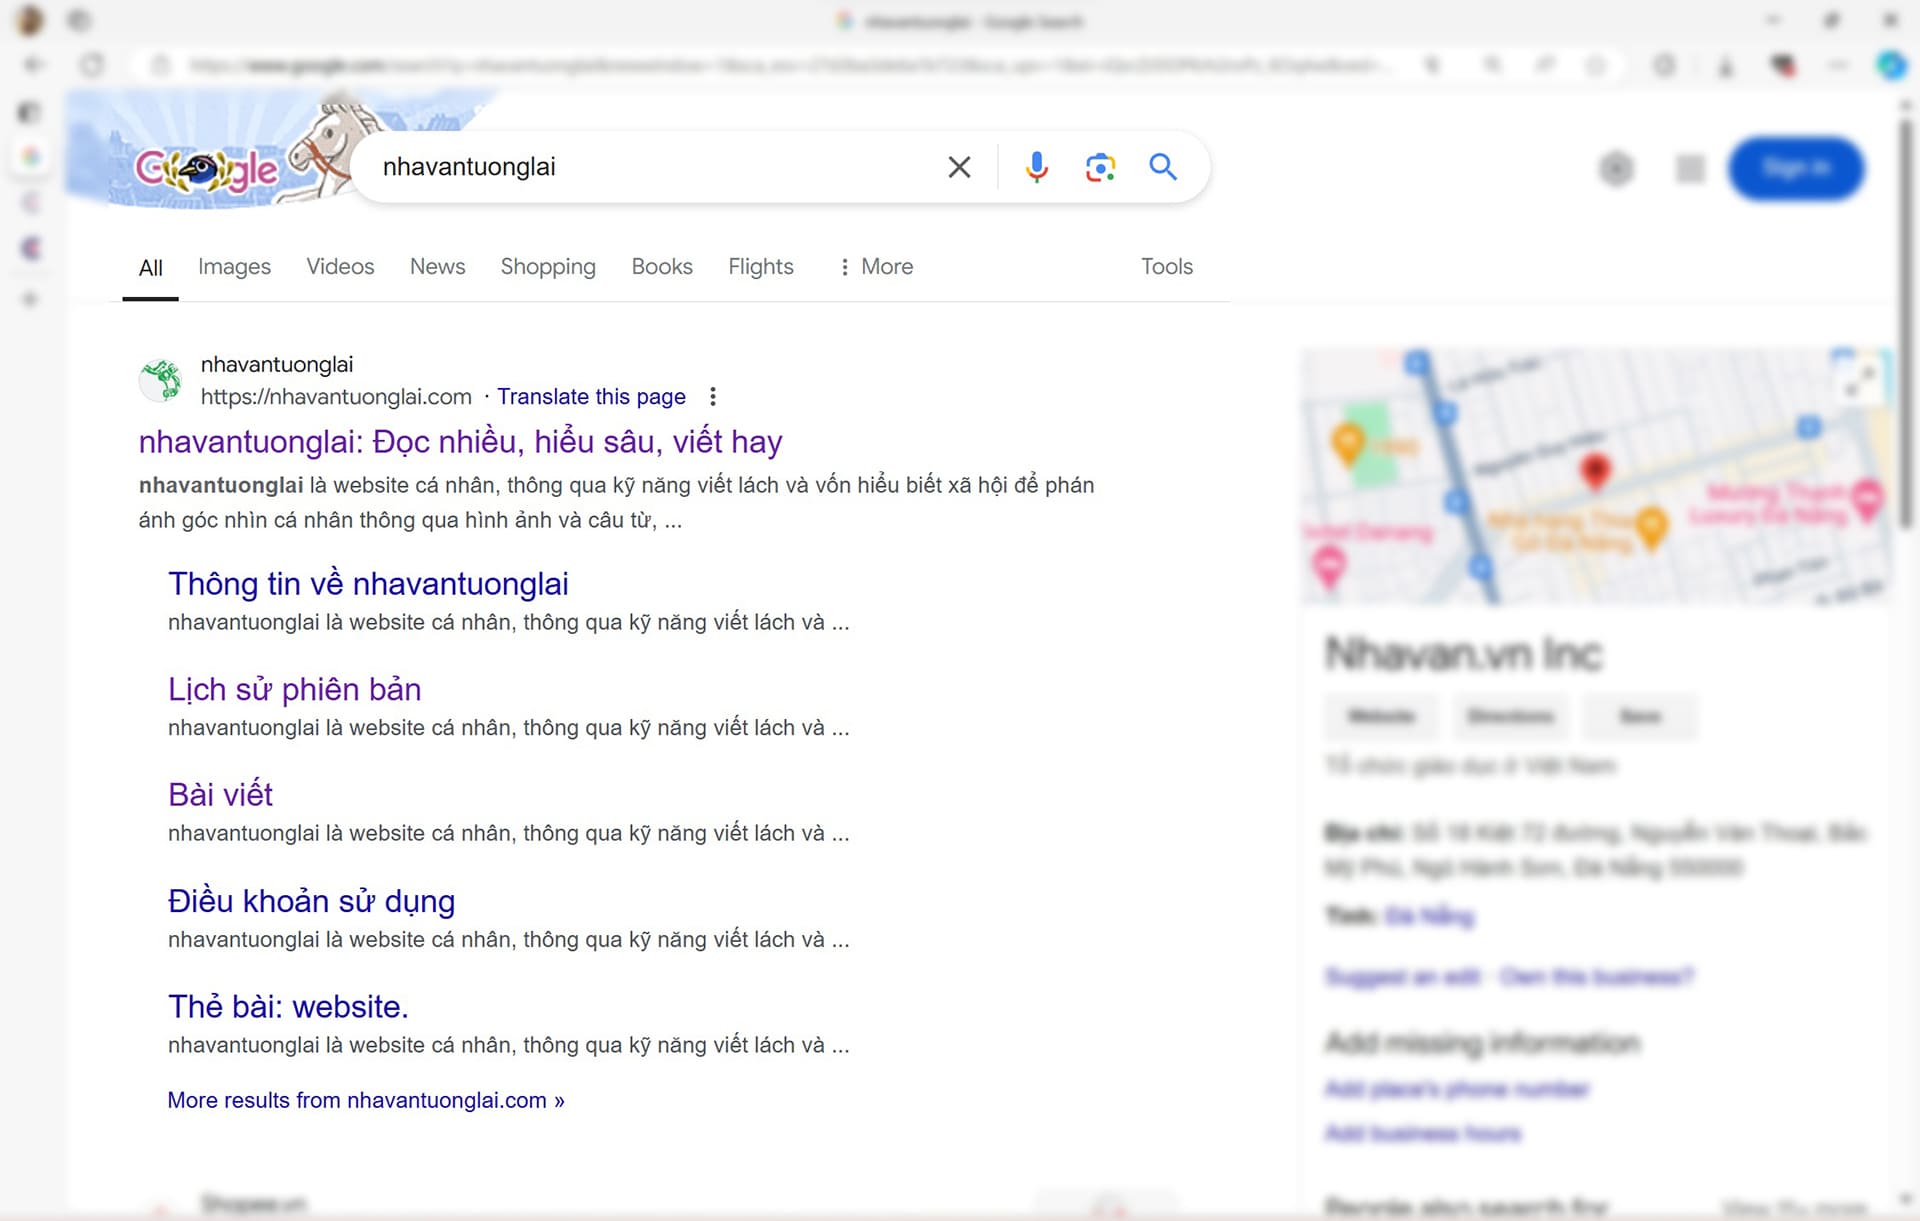This screenshot has width=1920, height=1221.
Task: Click the browser back arrow
Action: pos(34,65)
